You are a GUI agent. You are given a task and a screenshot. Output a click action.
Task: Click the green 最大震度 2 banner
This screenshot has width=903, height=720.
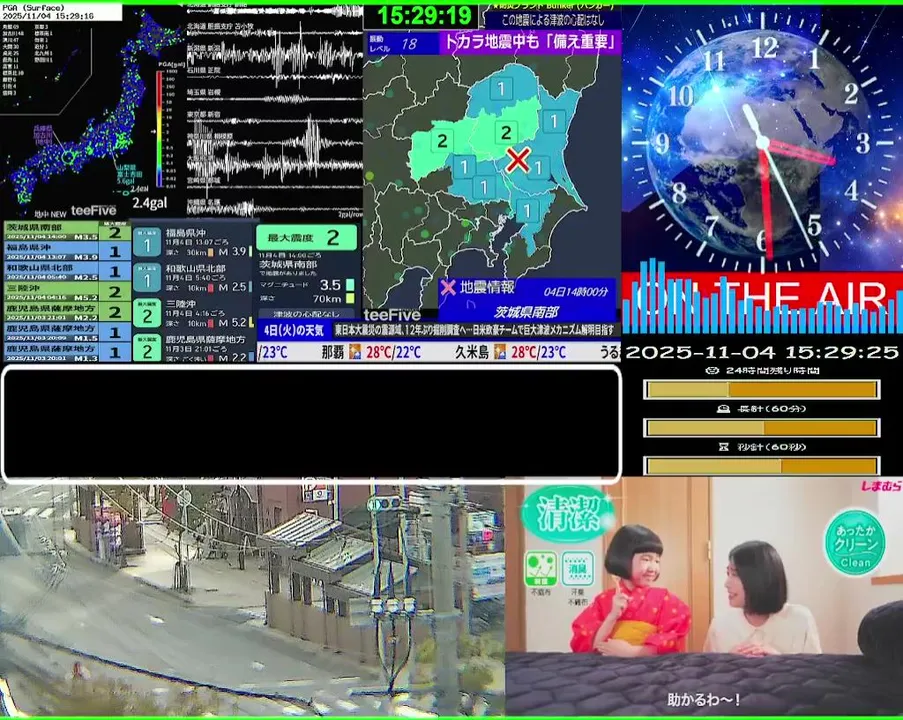click(x=306, y=237)
